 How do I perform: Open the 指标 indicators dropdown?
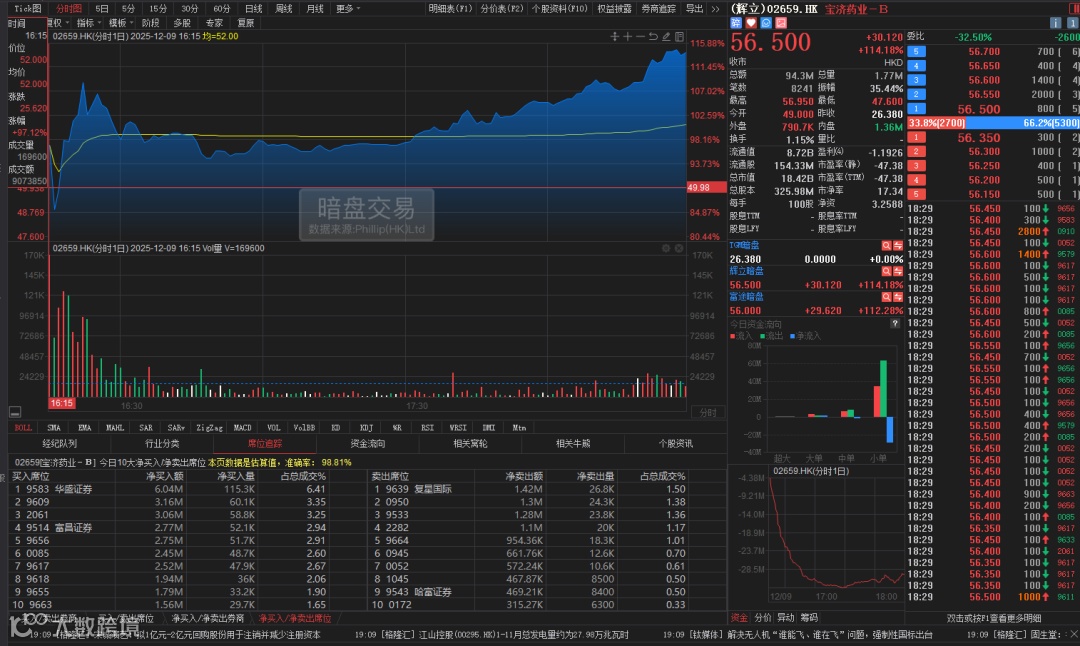[89, 23]
